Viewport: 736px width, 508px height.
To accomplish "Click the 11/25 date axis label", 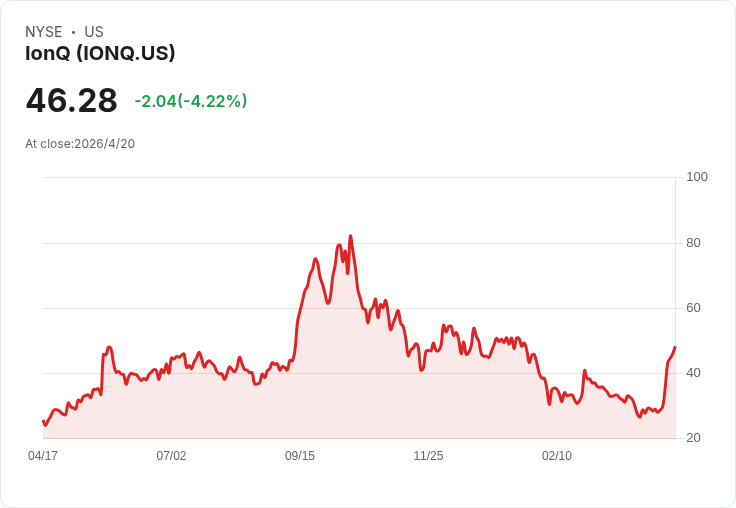I will [428, 456].
